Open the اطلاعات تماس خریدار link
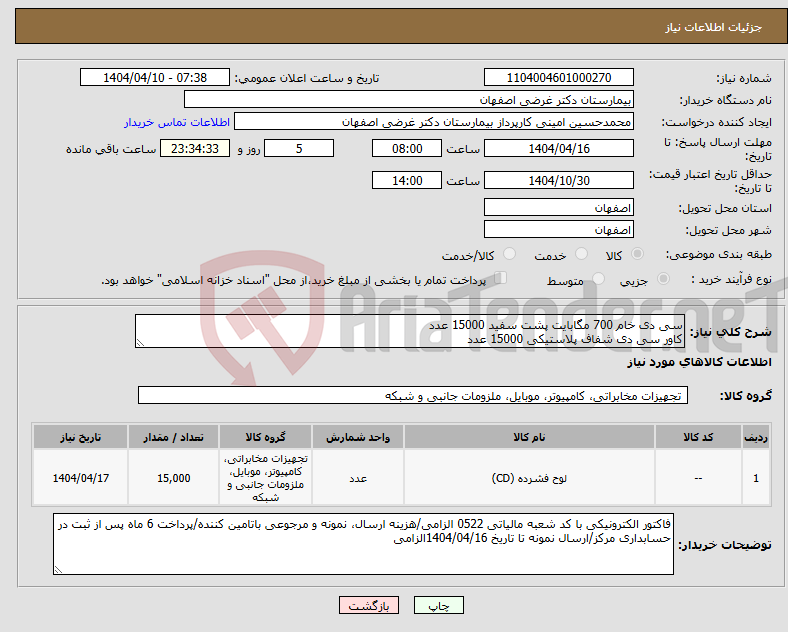The width and height of the screenshot is (788, 632). 177,122
